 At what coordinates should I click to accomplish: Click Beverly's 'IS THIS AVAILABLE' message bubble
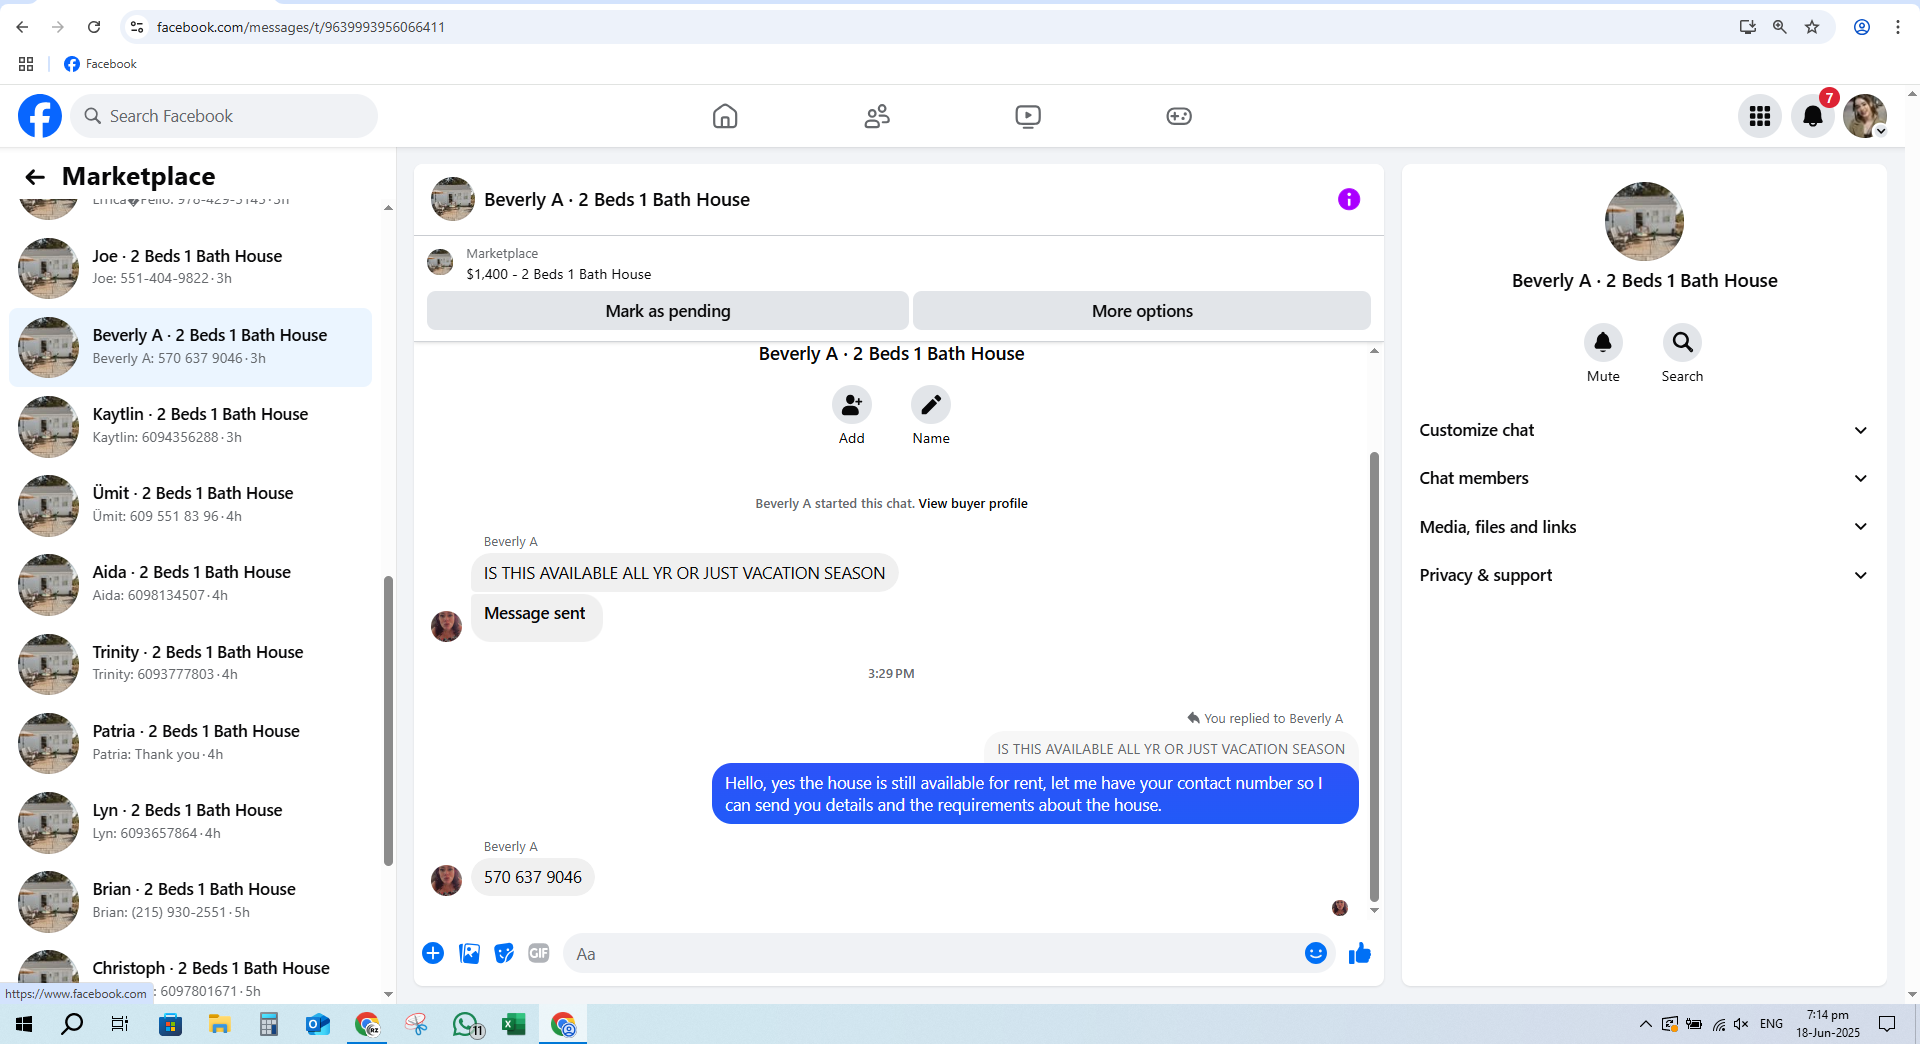(685, 573)
